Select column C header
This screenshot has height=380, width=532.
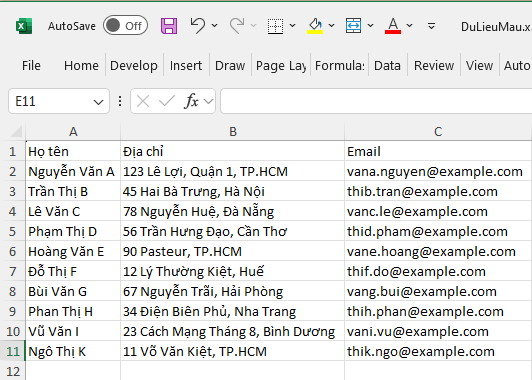click(438, 132)
